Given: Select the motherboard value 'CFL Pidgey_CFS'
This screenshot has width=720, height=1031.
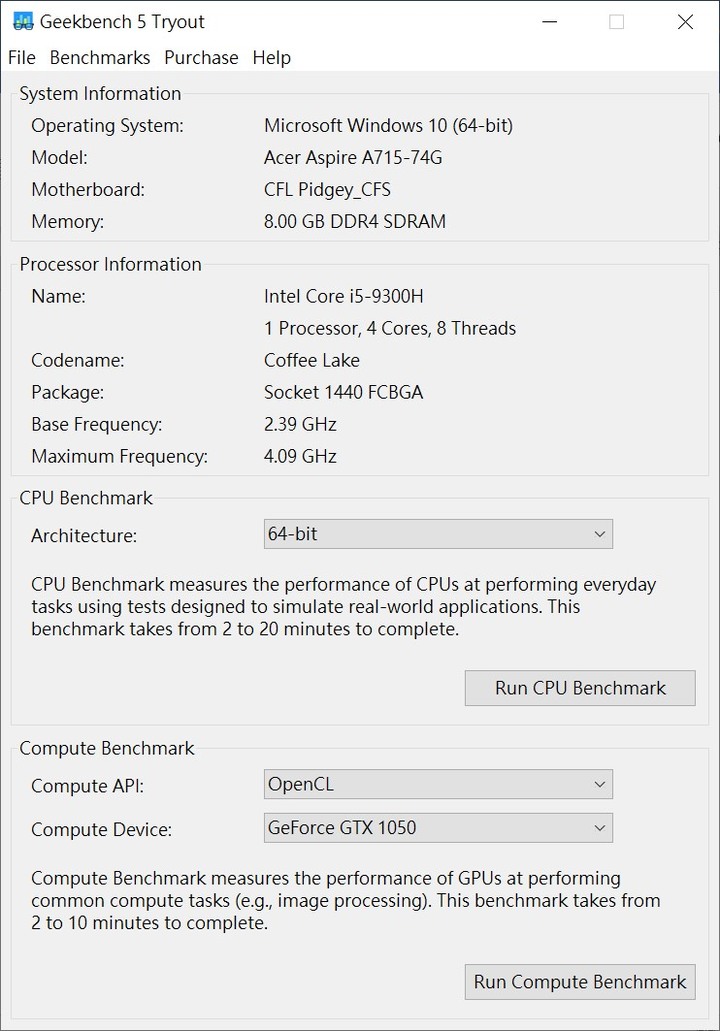Looking at the screenshot, I should pyautogui.click(x=327, y=190).
